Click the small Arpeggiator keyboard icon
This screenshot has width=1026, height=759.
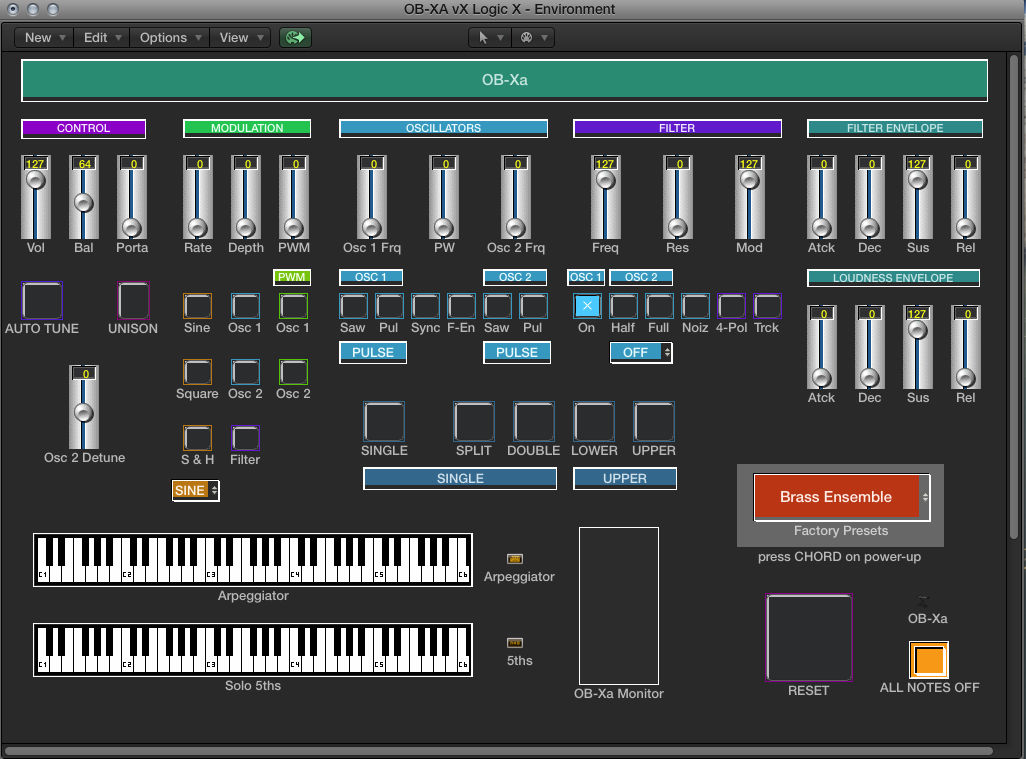point(515,559)
